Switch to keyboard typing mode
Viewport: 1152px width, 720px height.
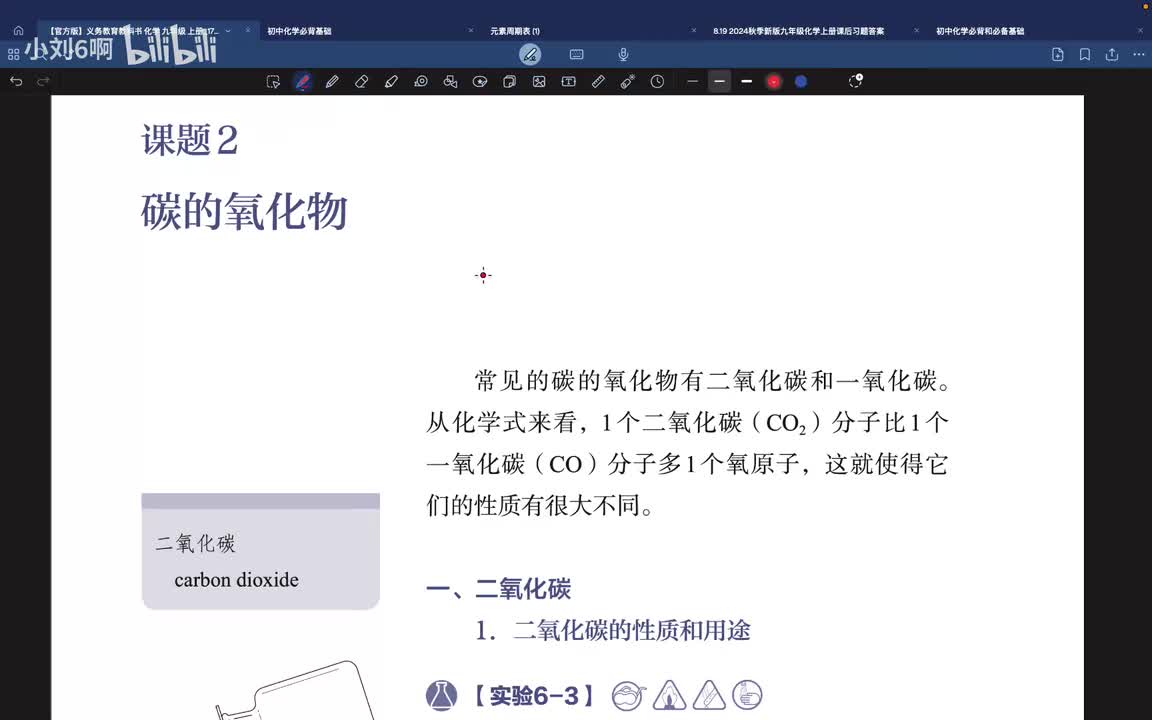pyautogui.click(x=577, y=54)
